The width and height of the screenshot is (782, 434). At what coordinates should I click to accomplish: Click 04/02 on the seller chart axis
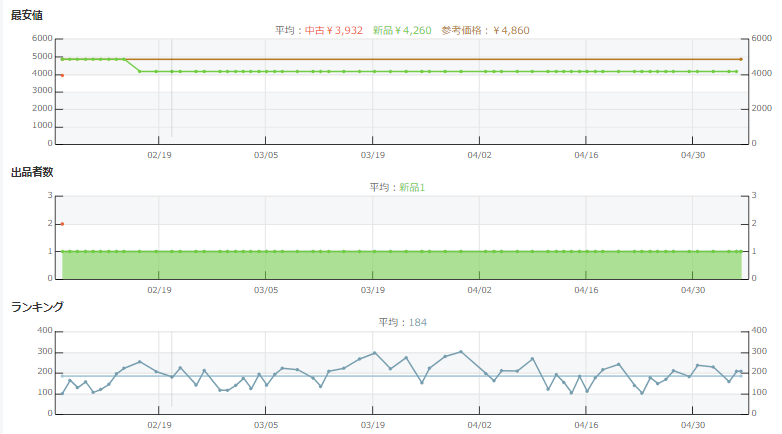point(479,290)
